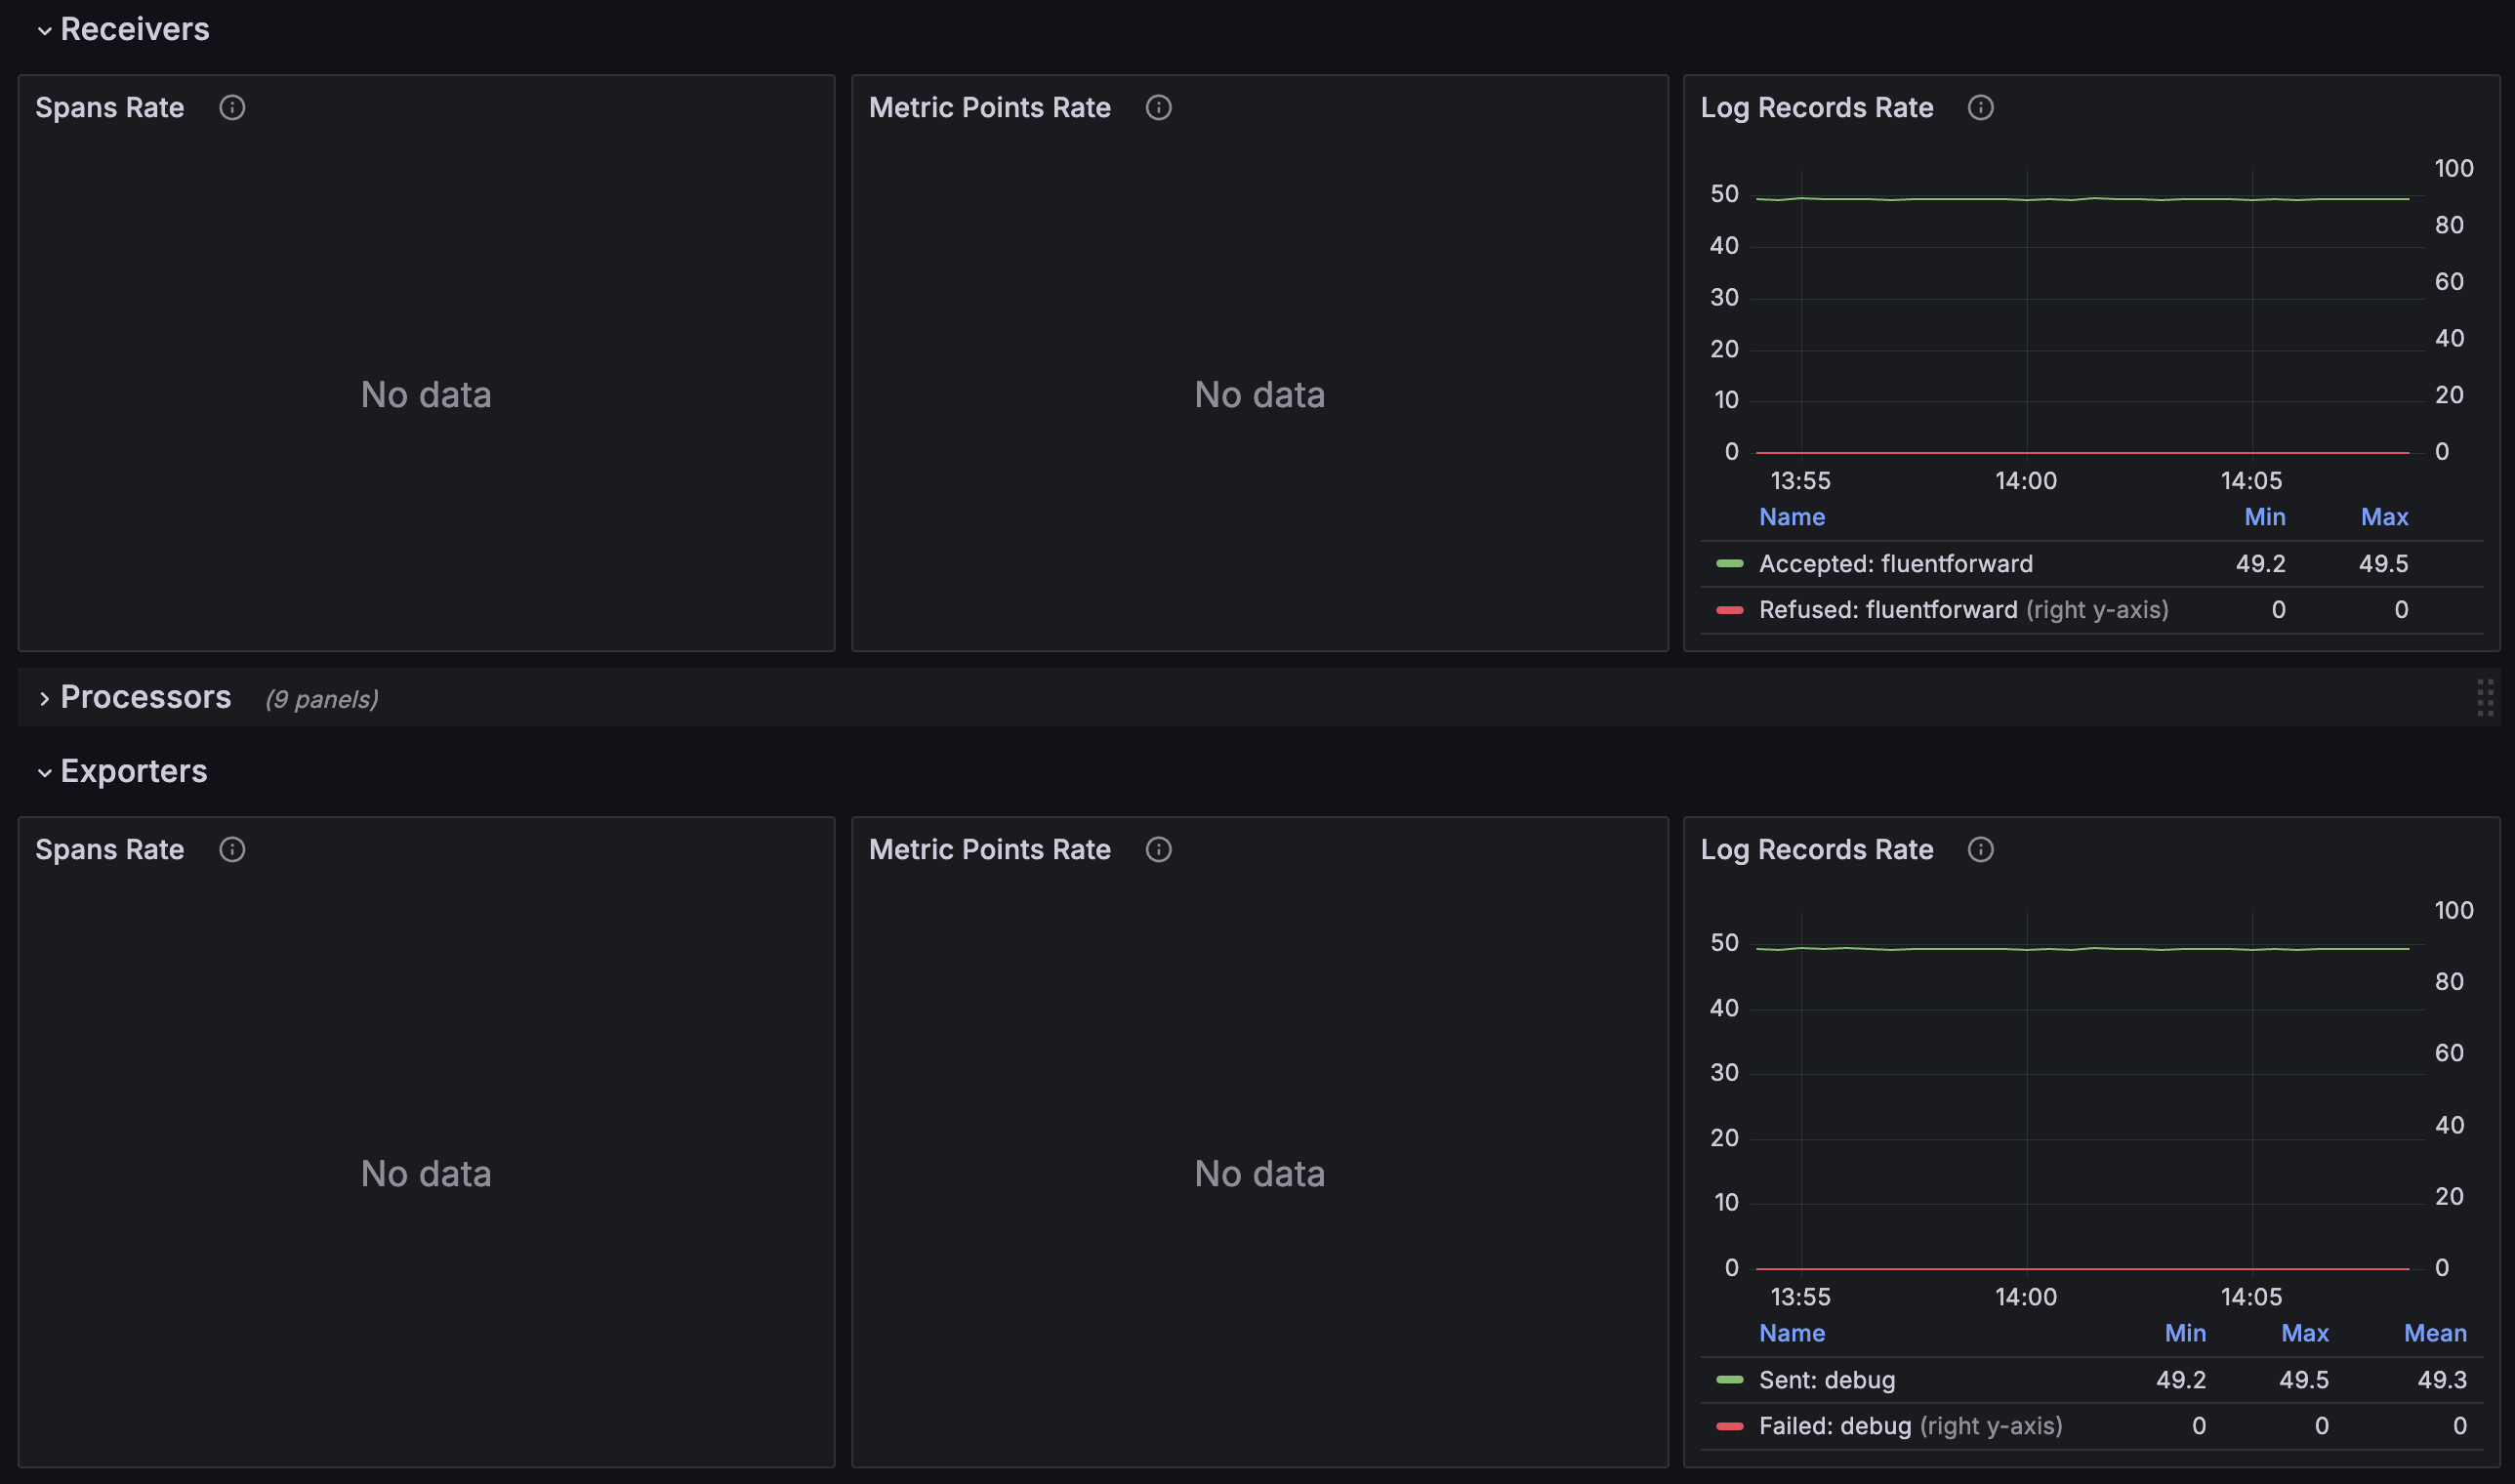Click Exporters Log Records Rate panel title
Screen dimensions: 2515x1484
[x=1816, y=850]
